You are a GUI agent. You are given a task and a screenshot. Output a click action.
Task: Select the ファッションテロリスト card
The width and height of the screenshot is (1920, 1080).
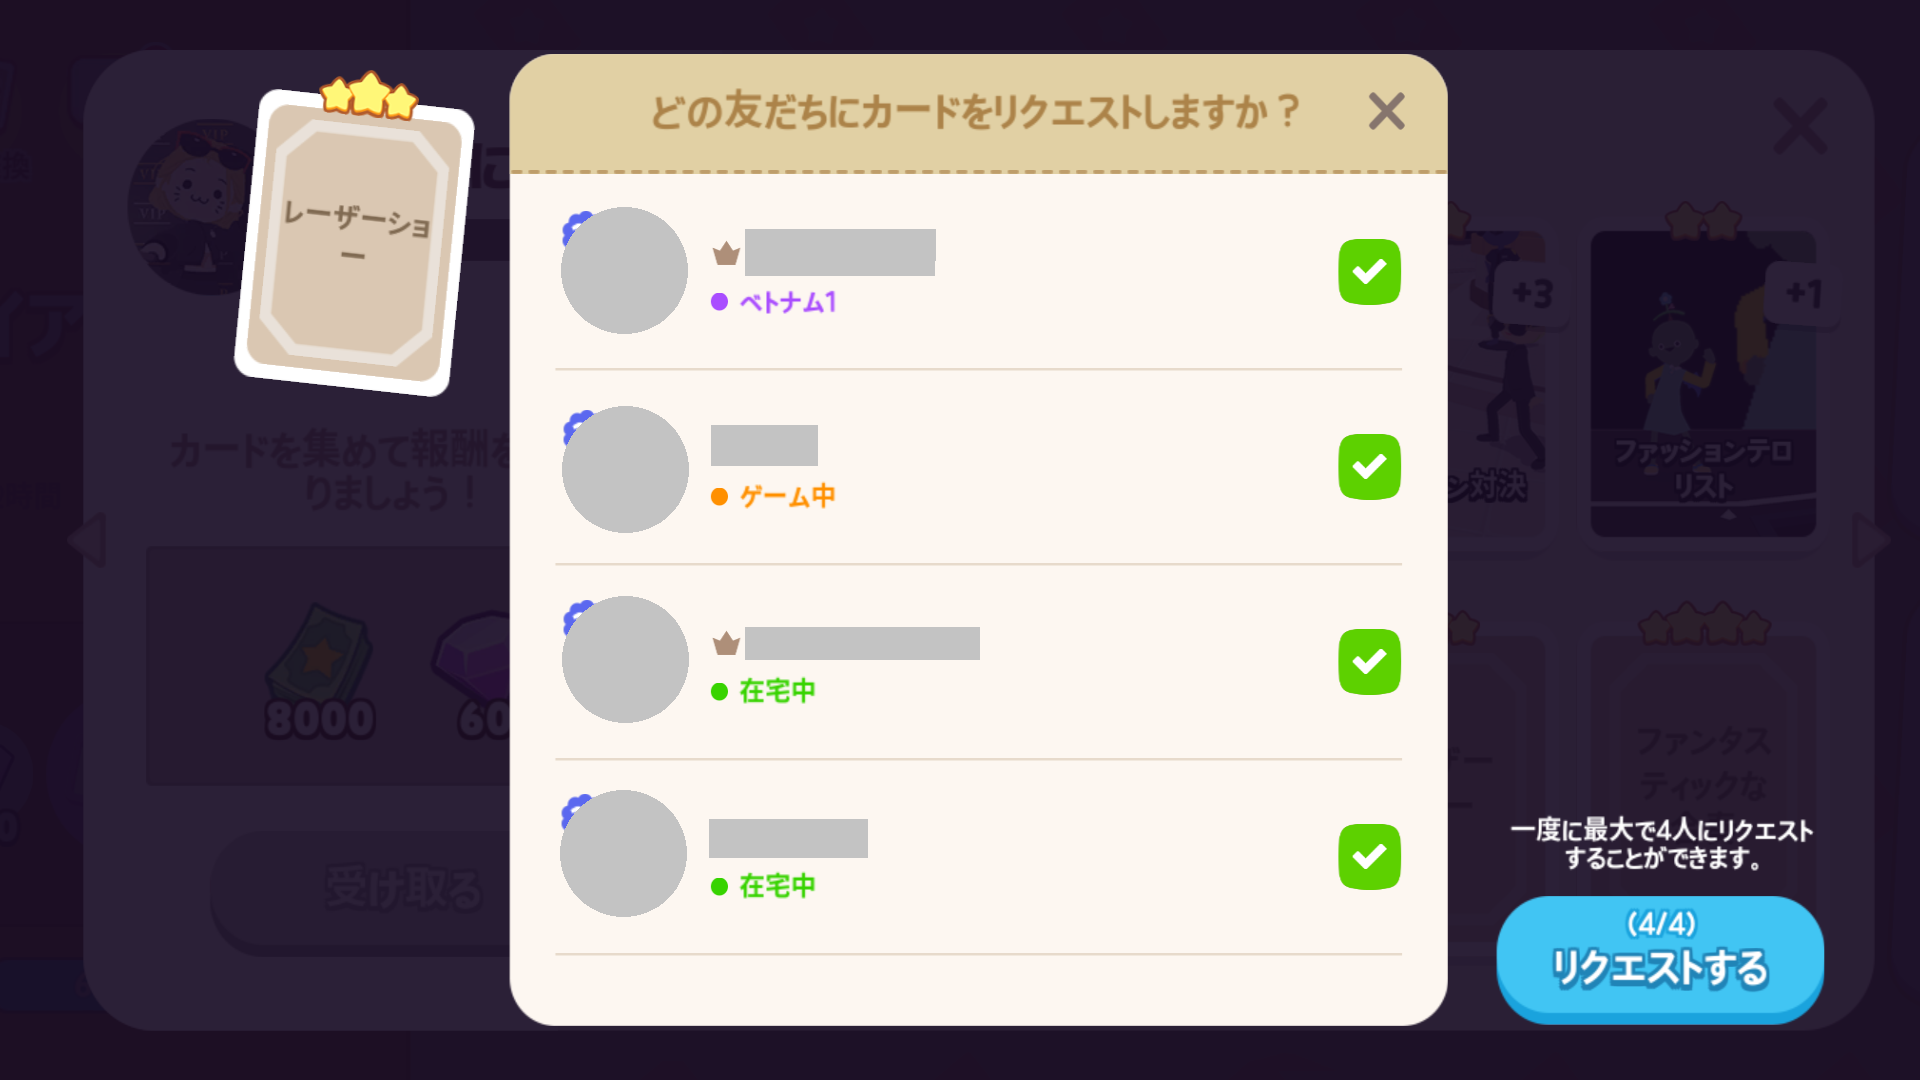pos(1702,385)
